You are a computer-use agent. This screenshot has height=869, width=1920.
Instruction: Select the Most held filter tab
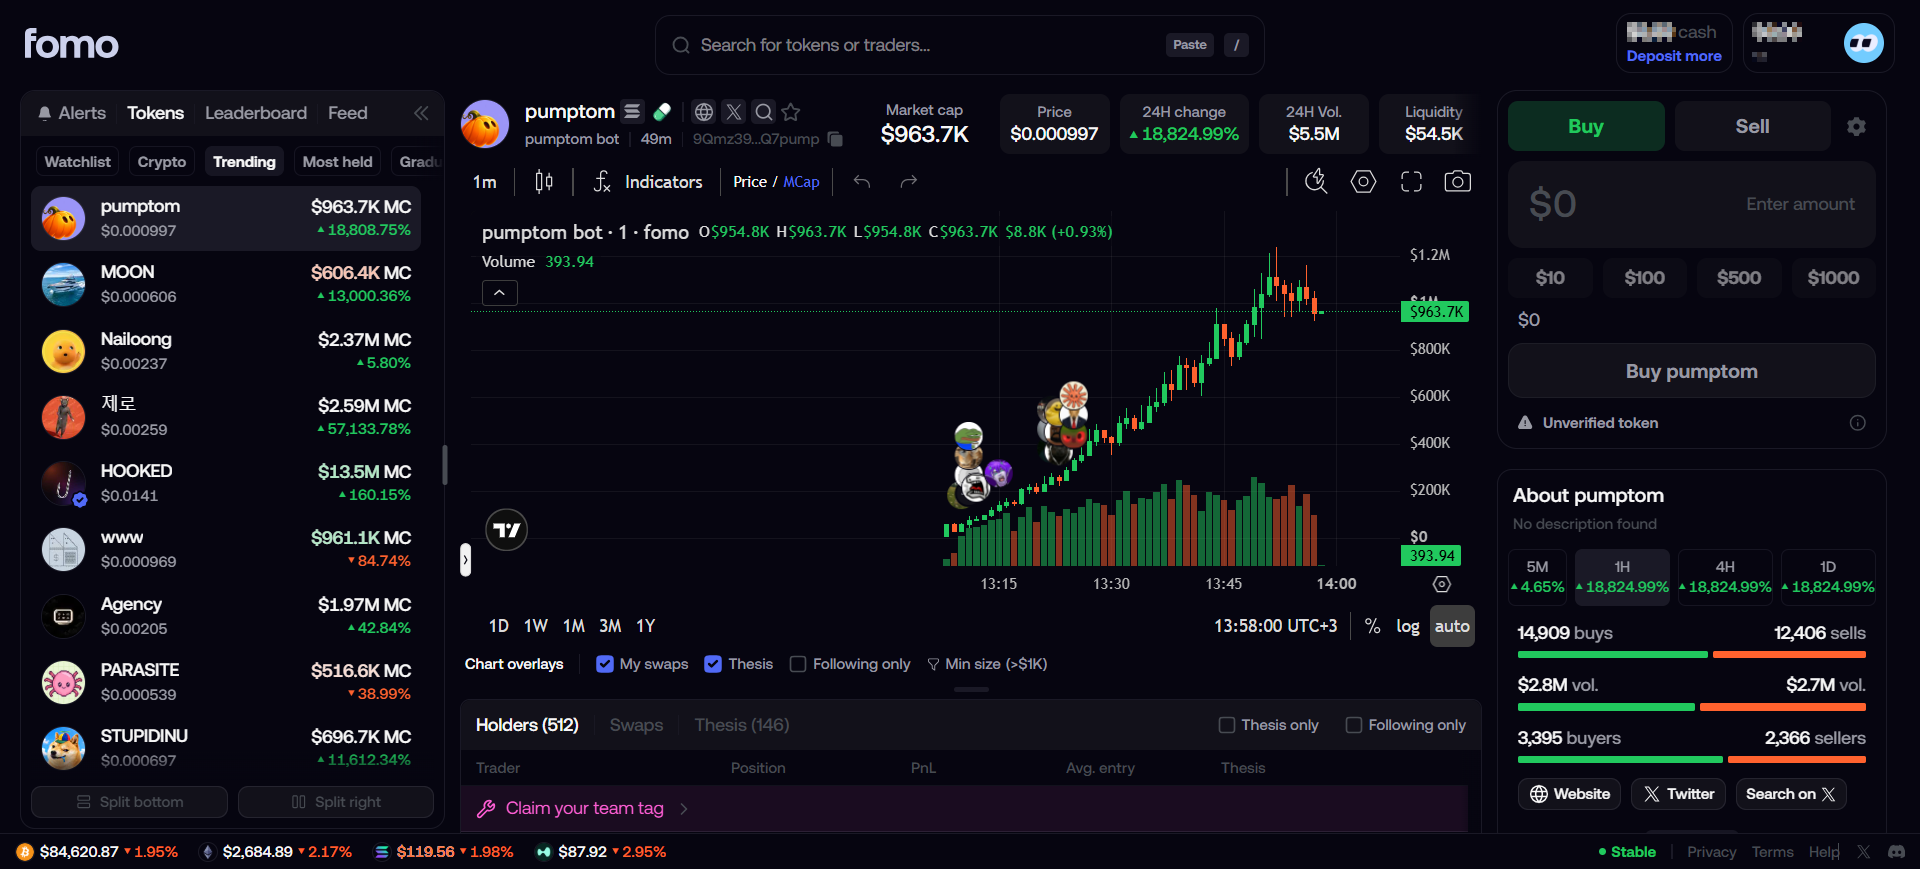coord(338,161)
